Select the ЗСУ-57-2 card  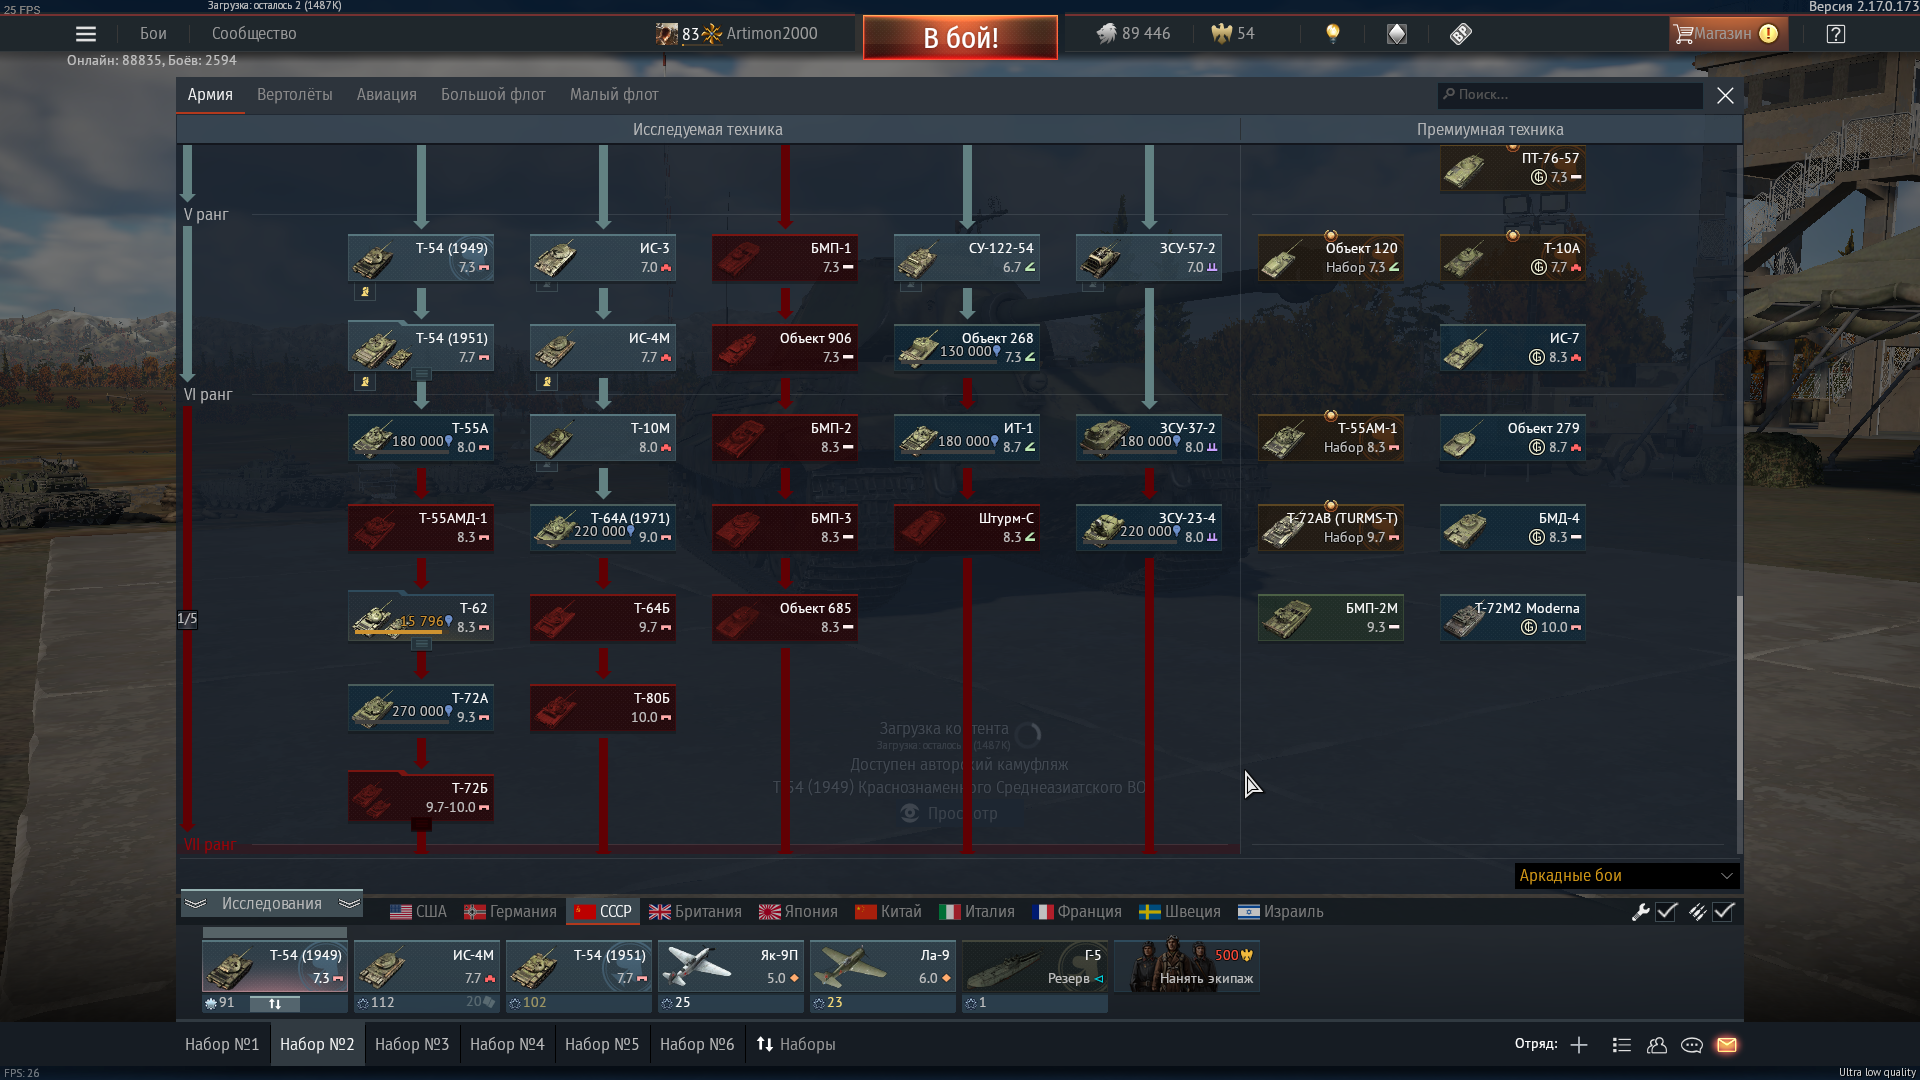point(1149,258)
